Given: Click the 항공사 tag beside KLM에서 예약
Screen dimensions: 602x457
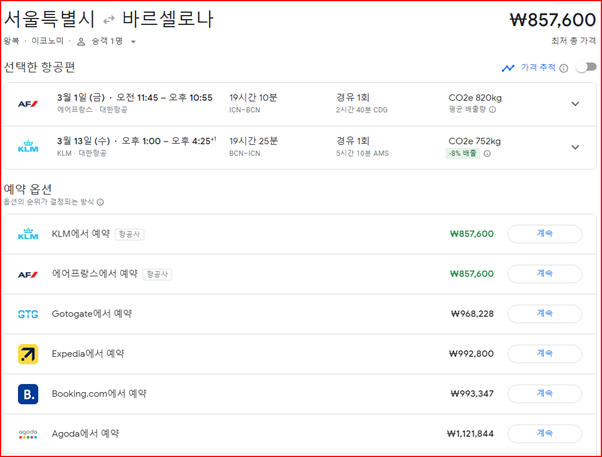Looking at the screenshot, I should point(129,234).
